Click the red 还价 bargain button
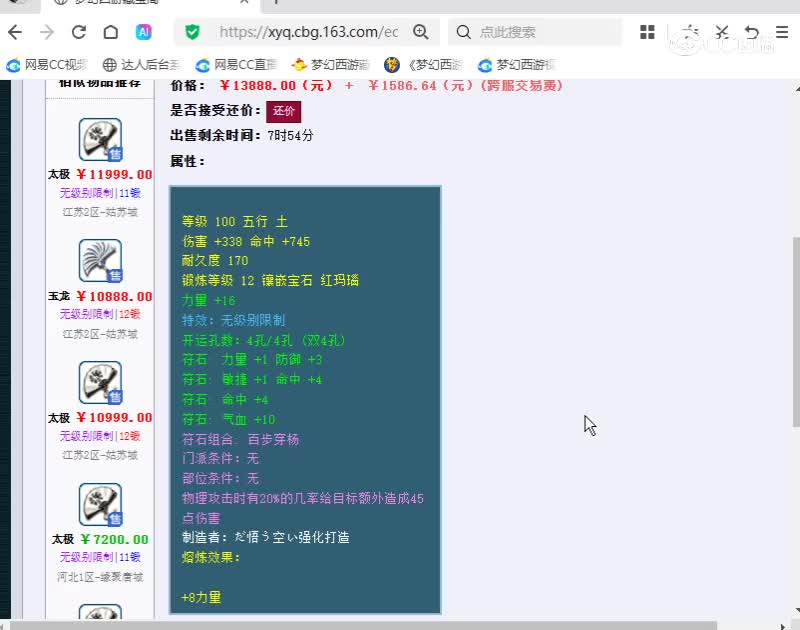 (x=284, y=111)
